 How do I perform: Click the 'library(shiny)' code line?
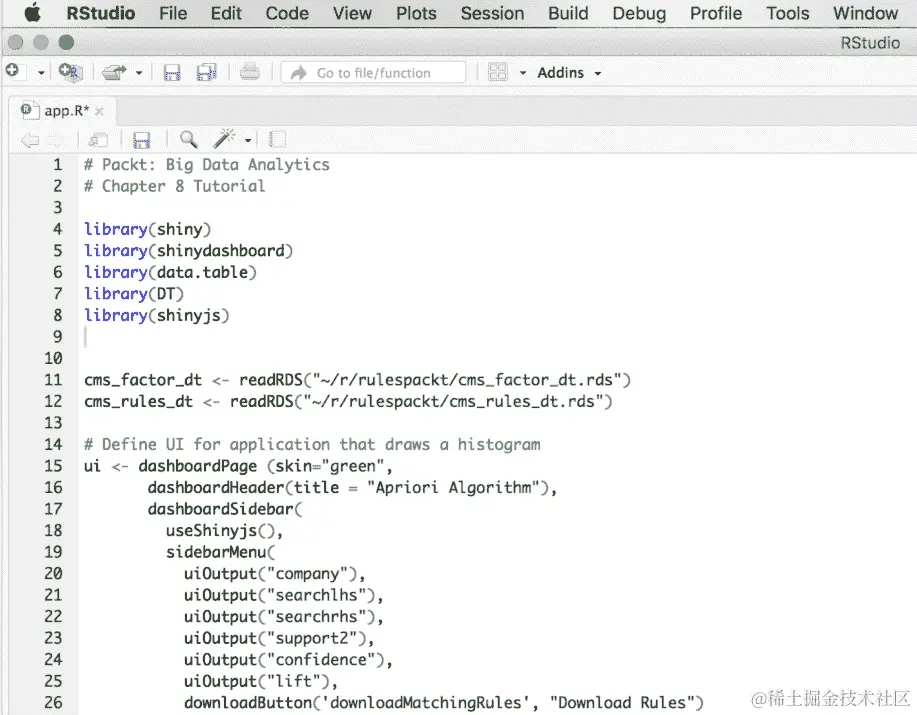pyautogui.click(x=147, y=229)
